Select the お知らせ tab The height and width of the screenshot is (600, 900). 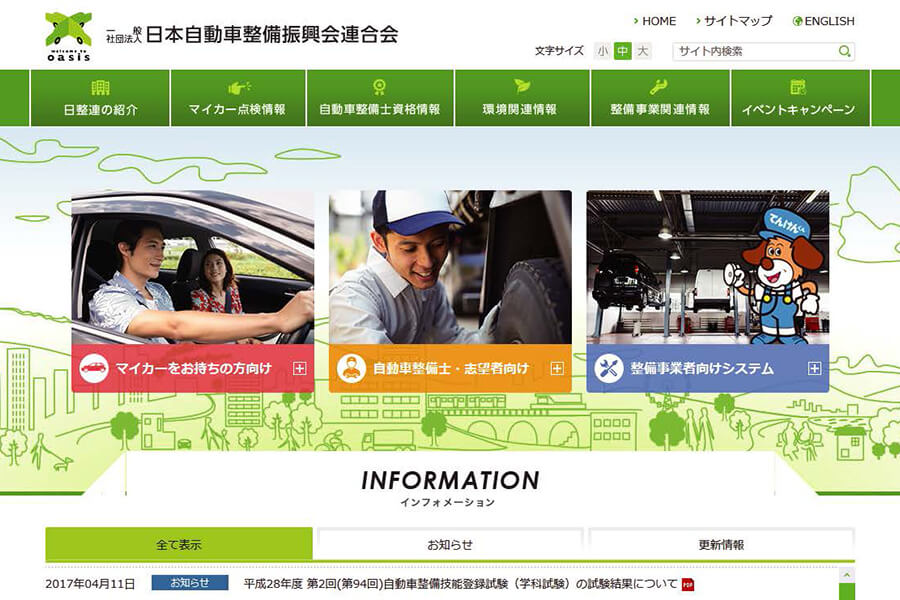point(450,544)
